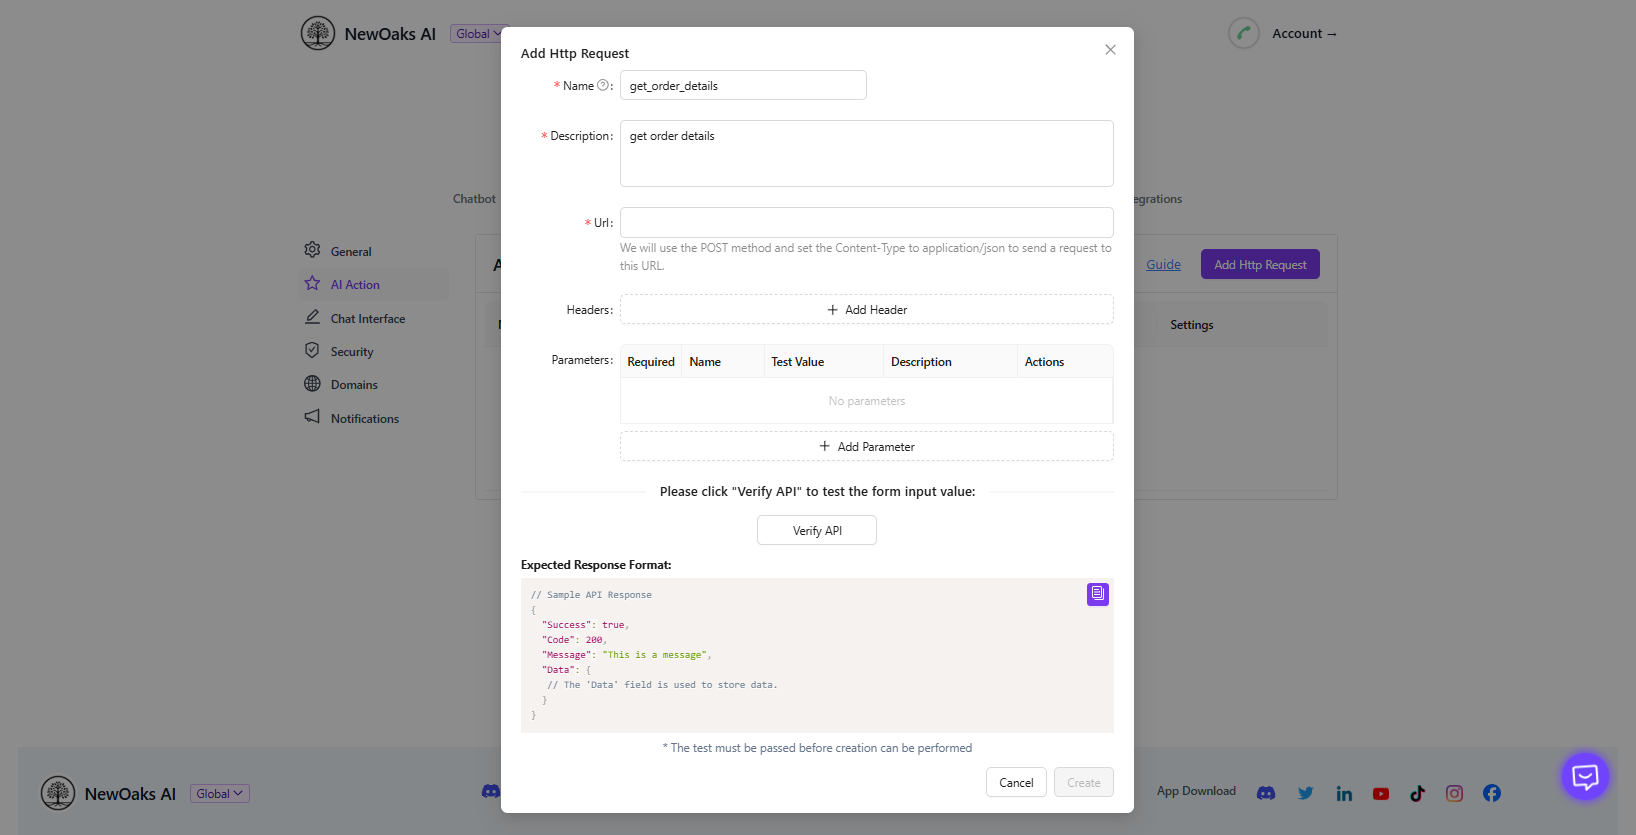Focus the empty Url input field
Image resolution: width=1636 pixels, height=835 pixels.
coord(867,222)
